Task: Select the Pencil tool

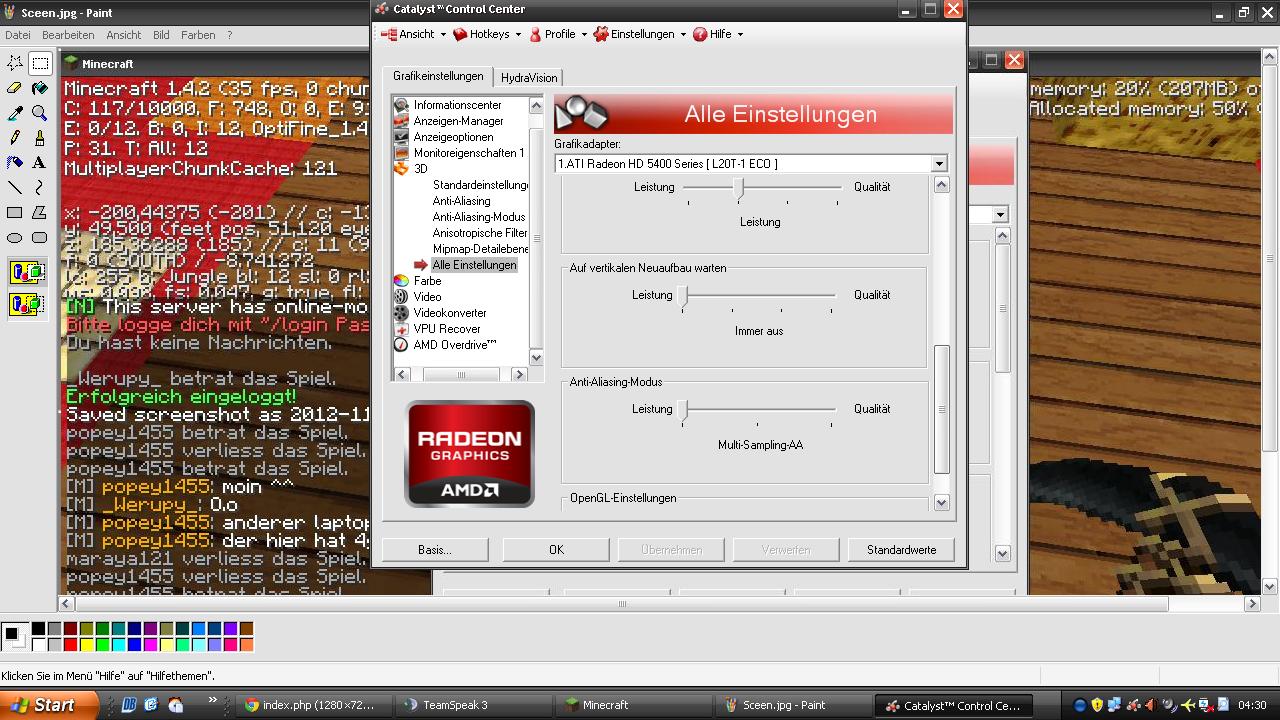Action: click(x=15, y=138)
